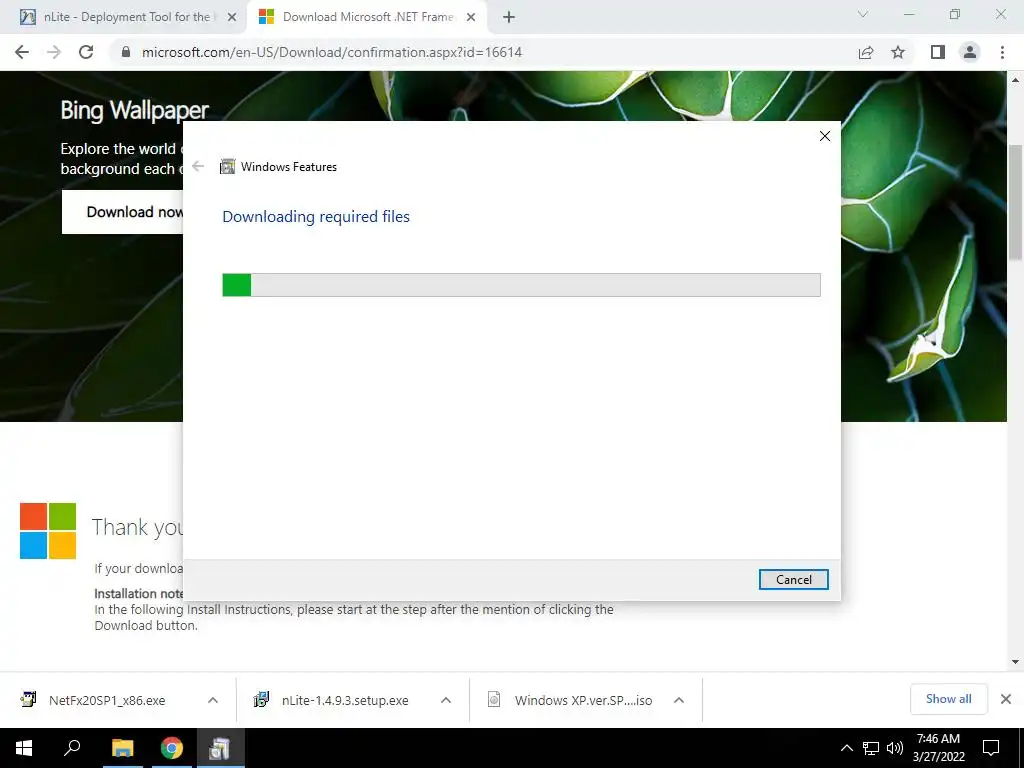
Task: Click the Windows Features title icon
Action: 227,167
